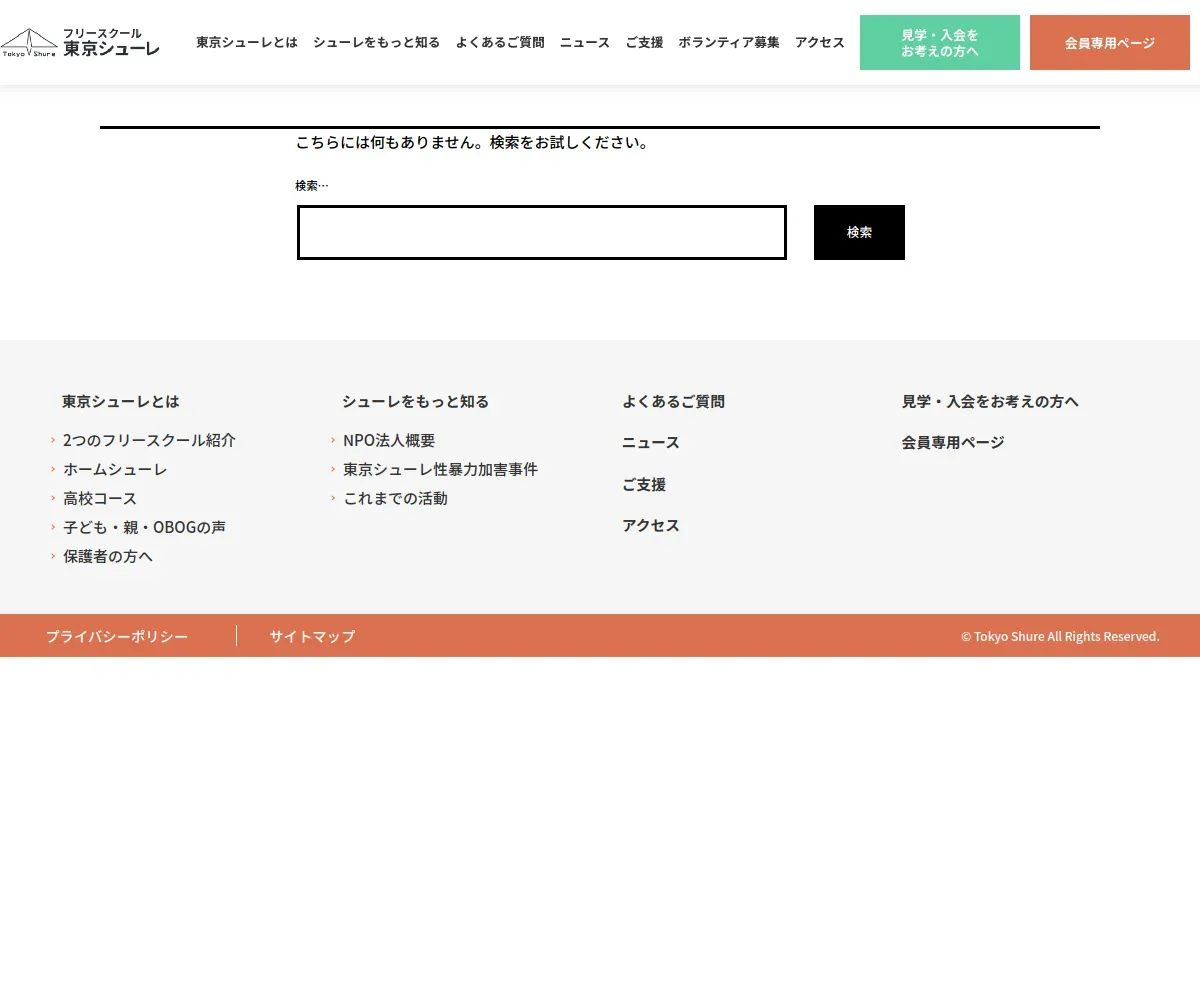Image resolution: width=1200 pixels, height=1000 pixels.
Task: Open footer link アクセス
Action: tap(651, 525)
